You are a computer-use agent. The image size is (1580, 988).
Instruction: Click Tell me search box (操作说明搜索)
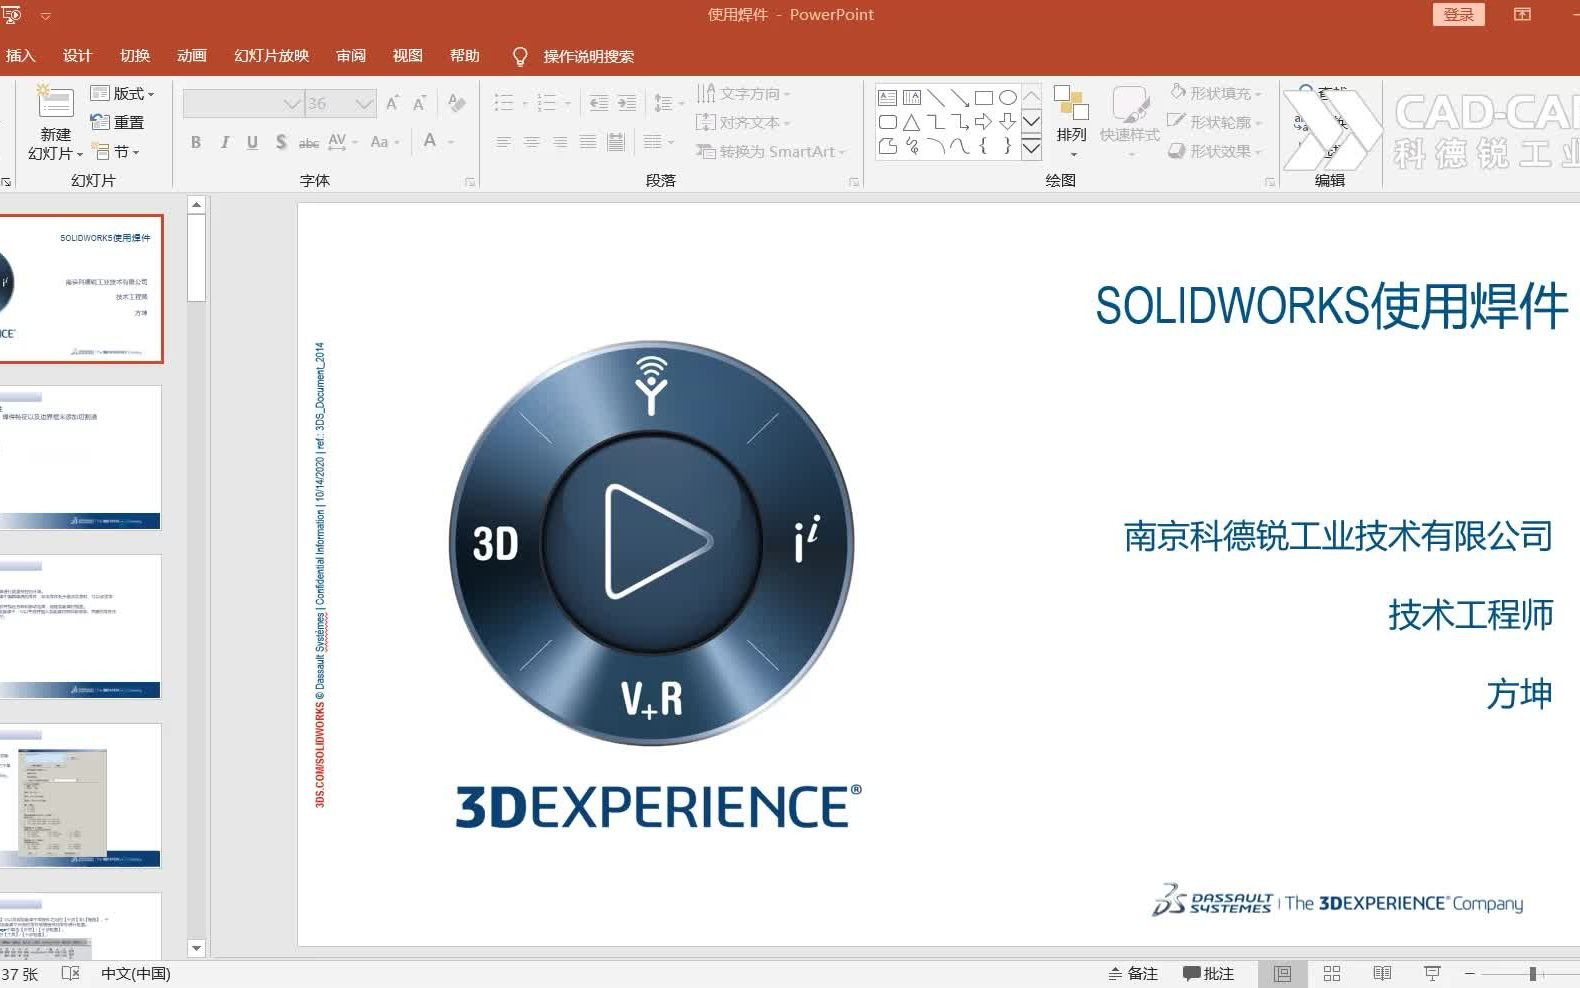pyautogui.click(x=588, y=56)
